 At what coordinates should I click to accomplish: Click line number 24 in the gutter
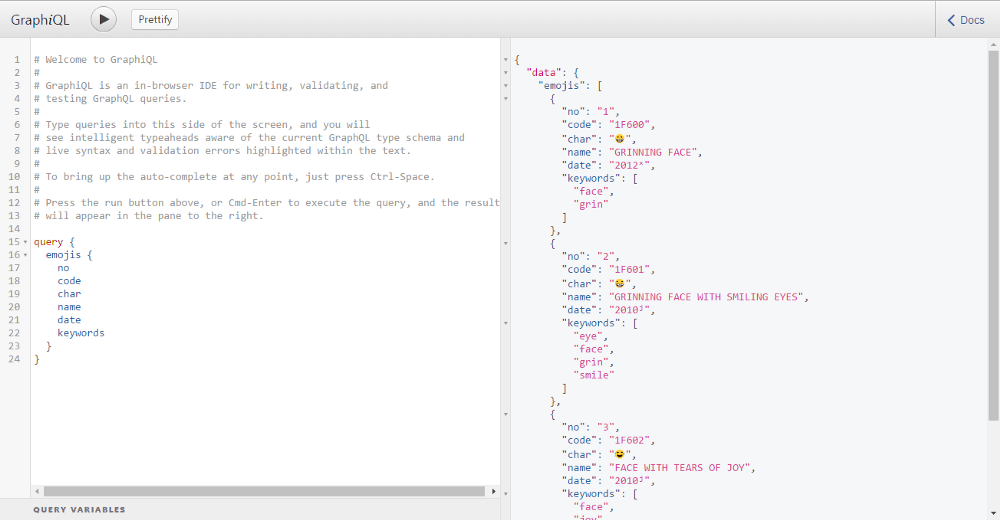click(14, 359)
